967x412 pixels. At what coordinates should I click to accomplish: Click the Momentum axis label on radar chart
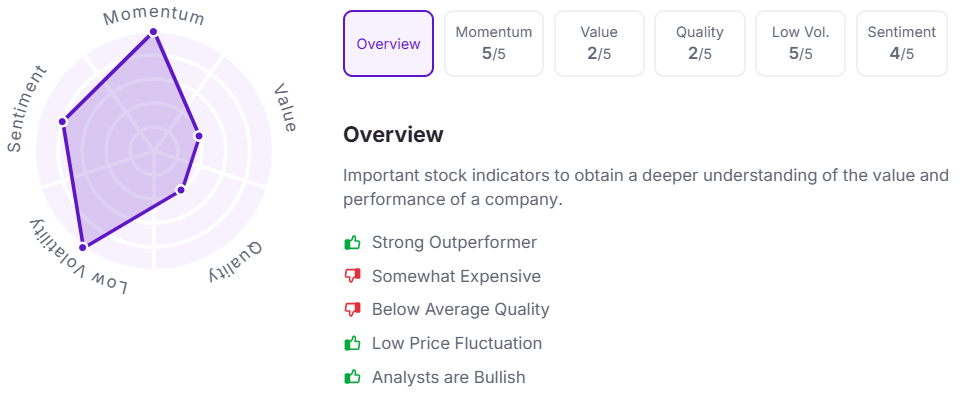pos(154,17)
